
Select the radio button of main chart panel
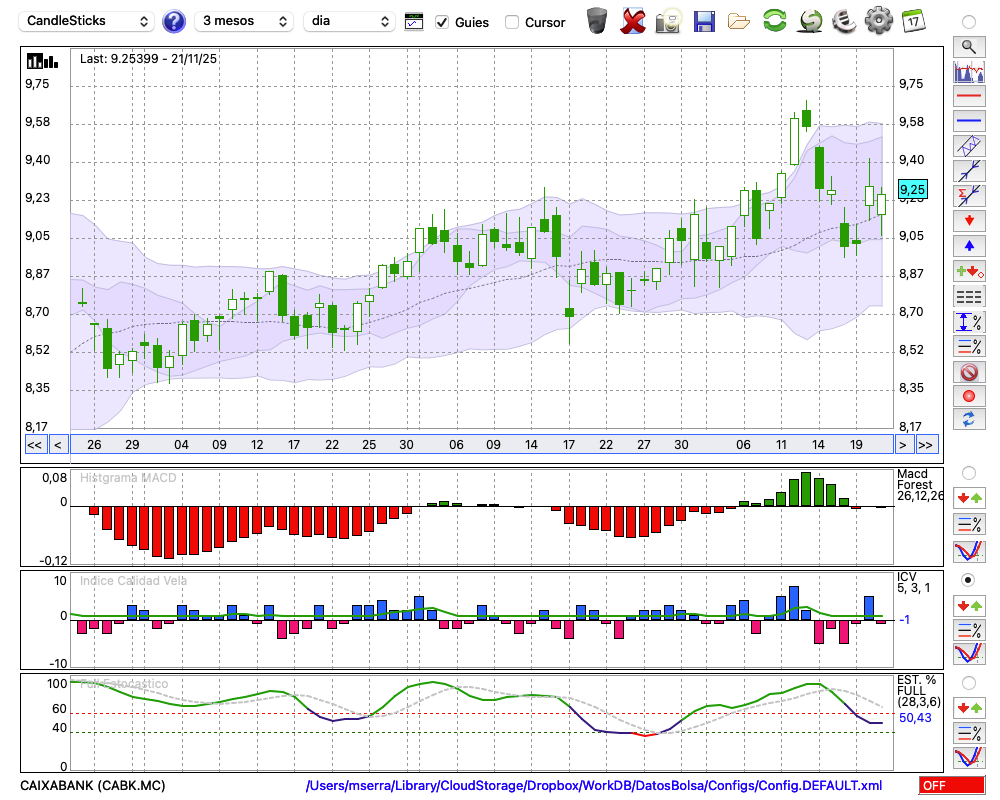tap(969, 22)
